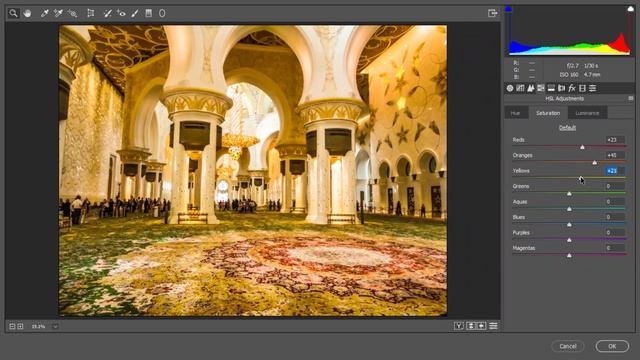Open the Basic panel icon
The image size is (640, 360).
pos(510,88)
